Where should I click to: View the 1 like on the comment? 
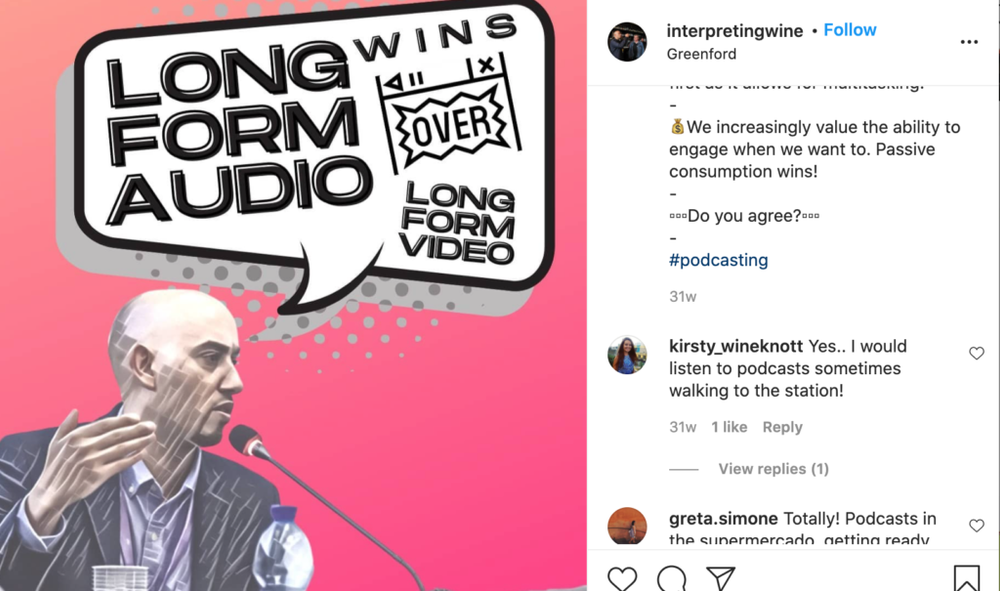(x=729, y=427)
